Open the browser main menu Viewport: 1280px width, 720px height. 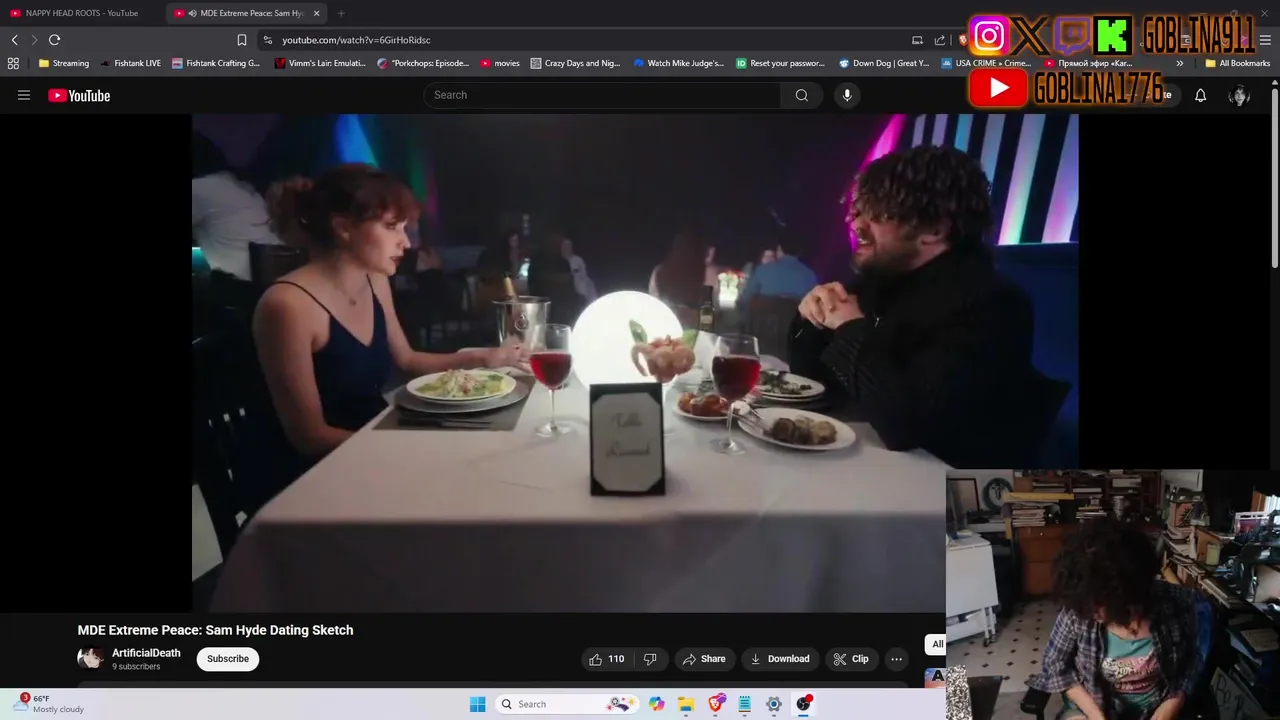pos(1265,40)
